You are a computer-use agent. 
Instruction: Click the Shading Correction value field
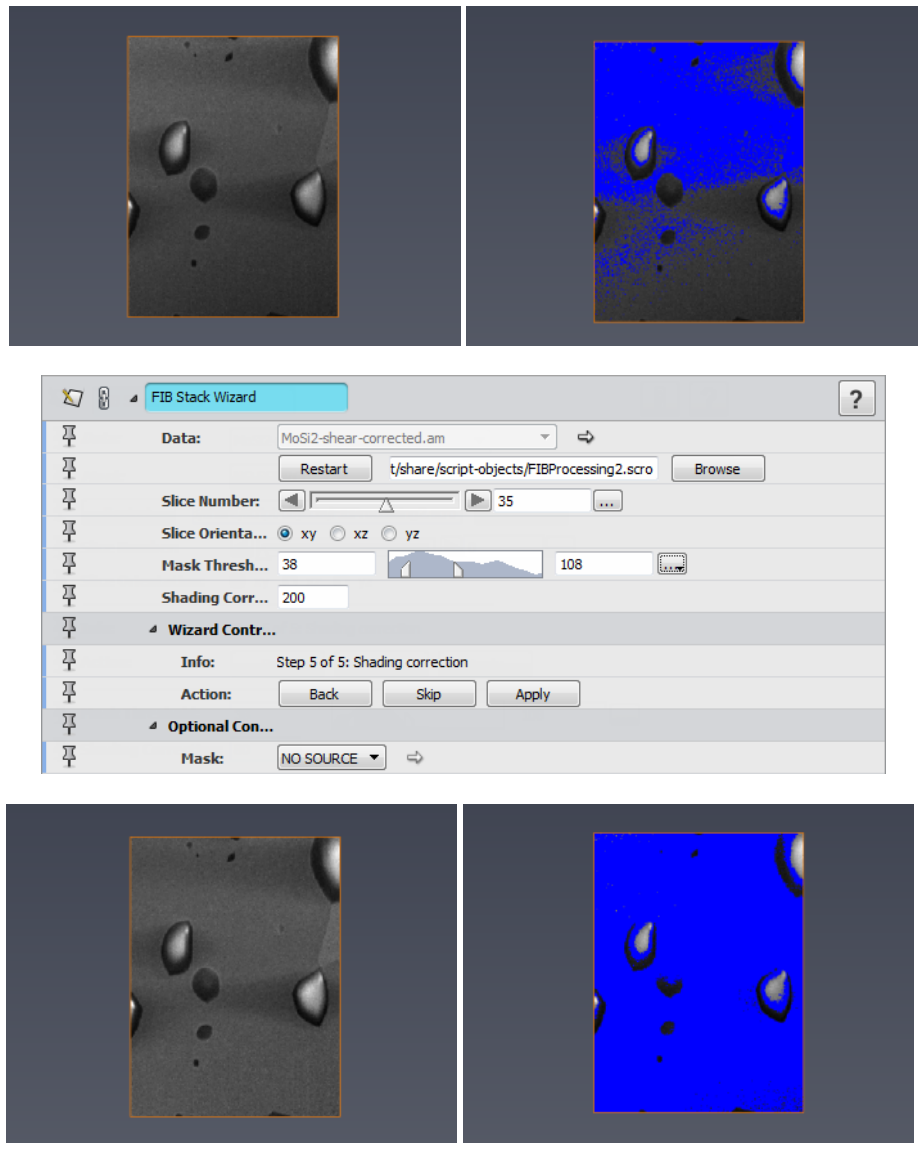pyautogui.click(x=313, y=597)
